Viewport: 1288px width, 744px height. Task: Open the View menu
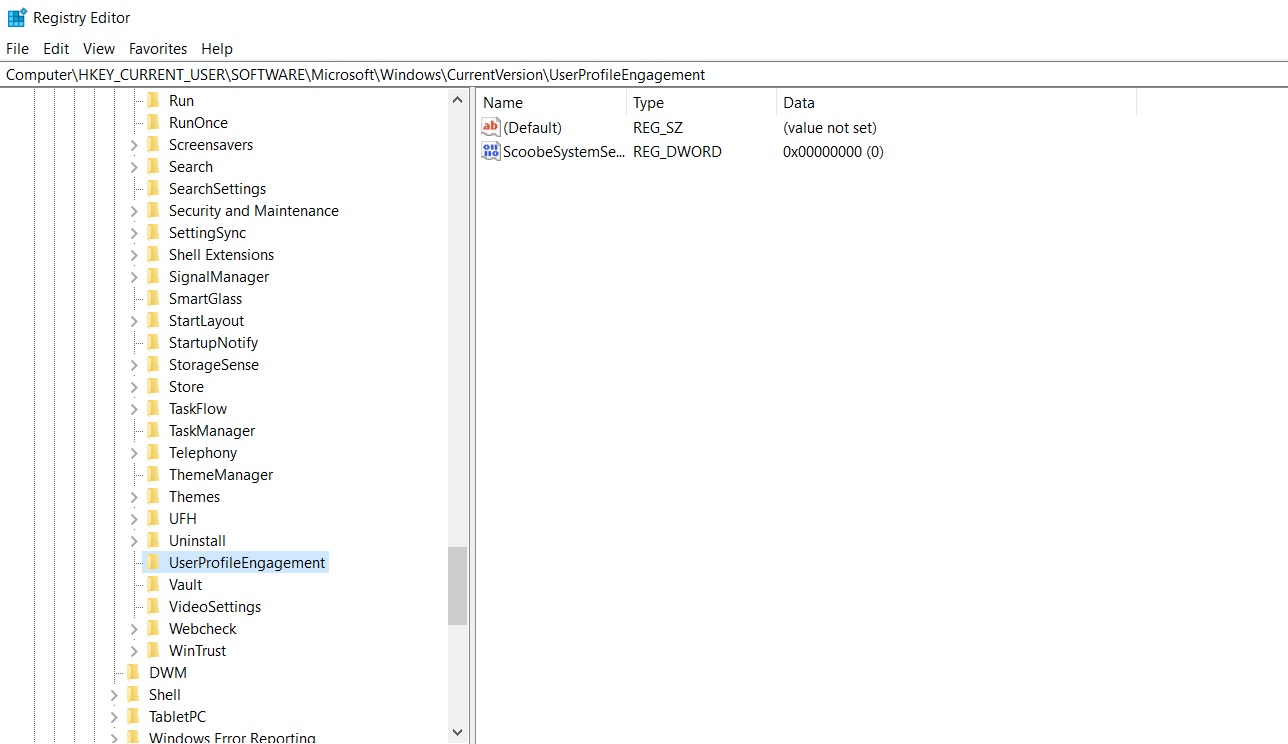(99, 48)
